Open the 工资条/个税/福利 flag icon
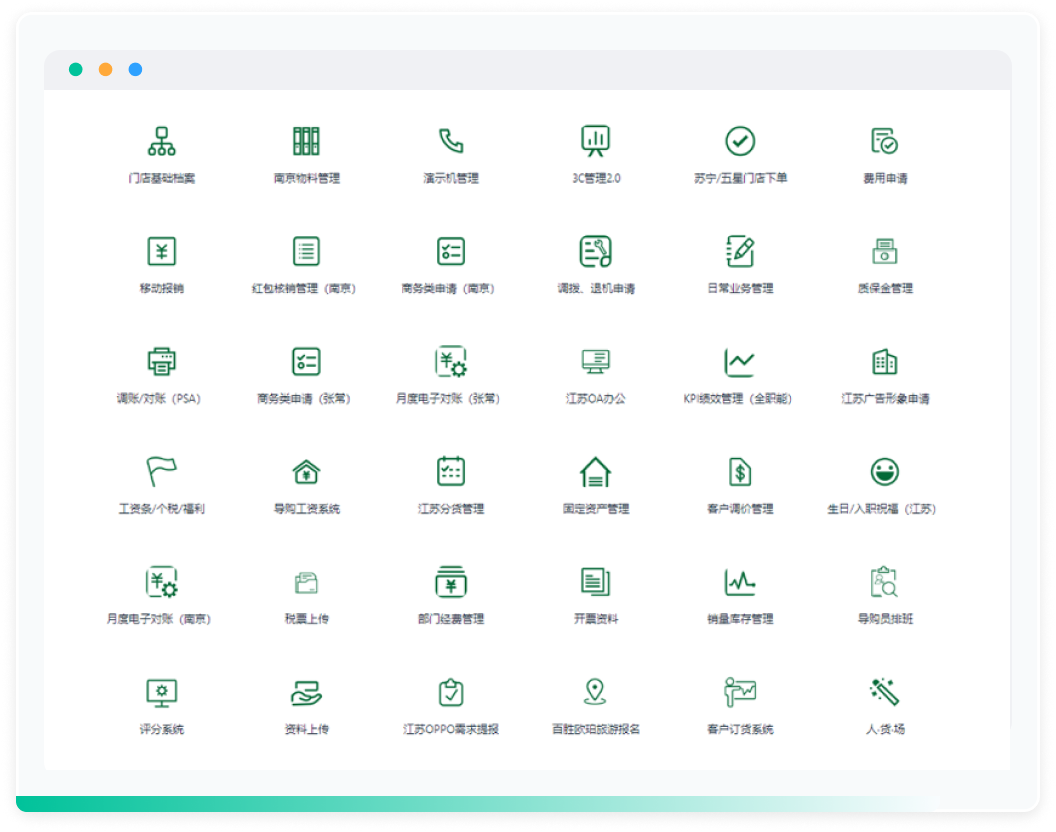Image resolution: width=1056 pixels, height=832 pixels. (161, 471)
